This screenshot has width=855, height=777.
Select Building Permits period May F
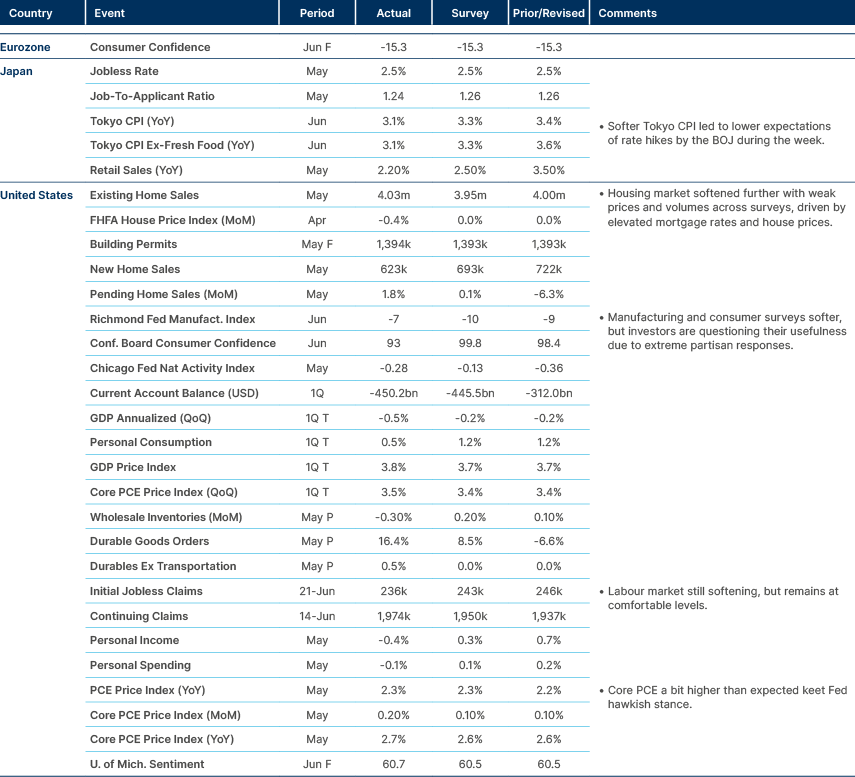click(317, 244)
